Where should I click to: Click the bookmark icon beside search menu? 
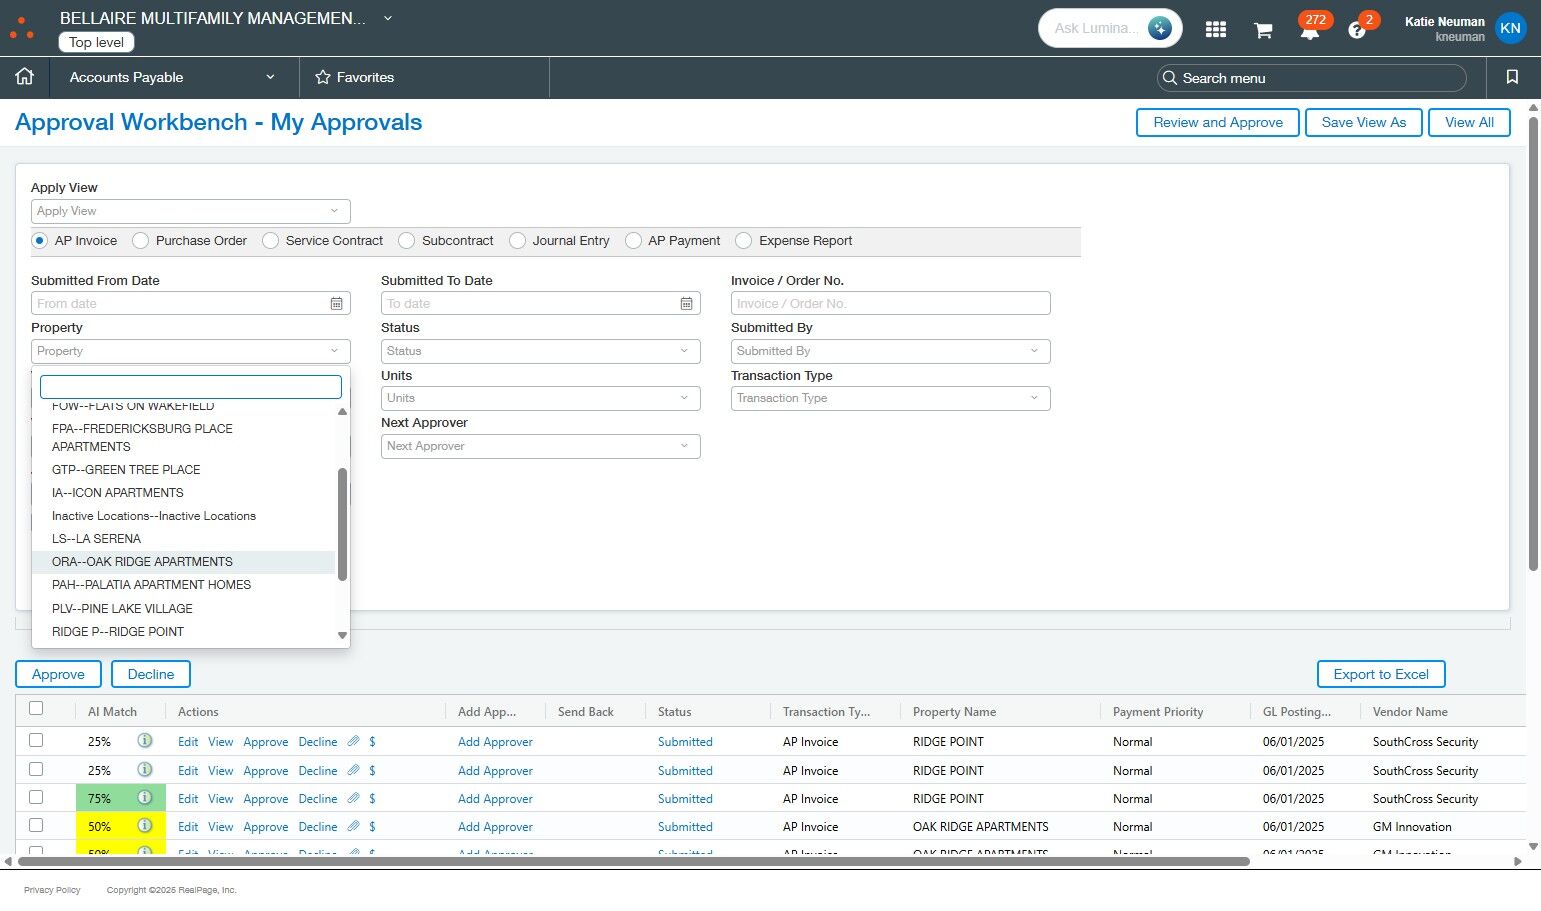[1512, 77]
